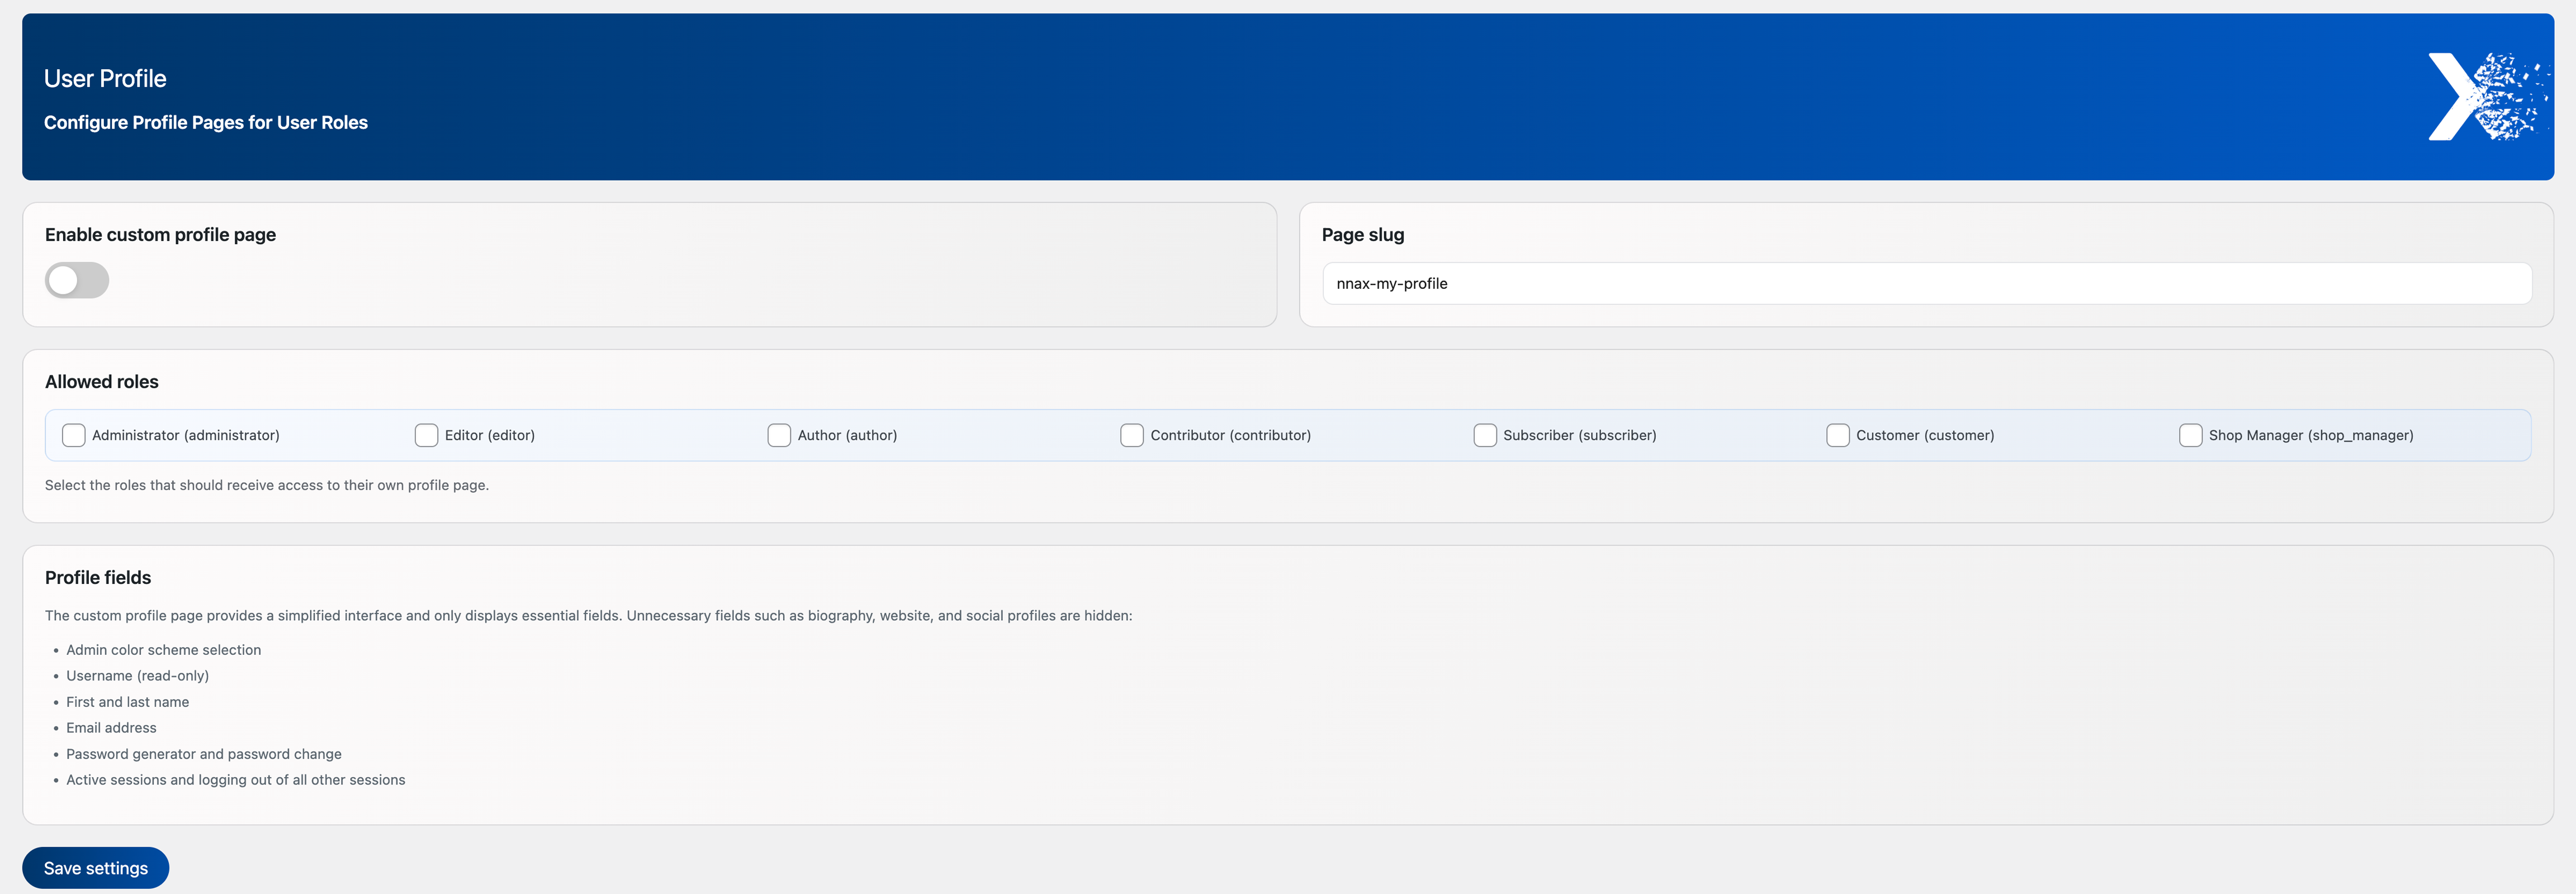Click the 'Email address' list item
2576x894 pixels.
(x=112, y=728)
